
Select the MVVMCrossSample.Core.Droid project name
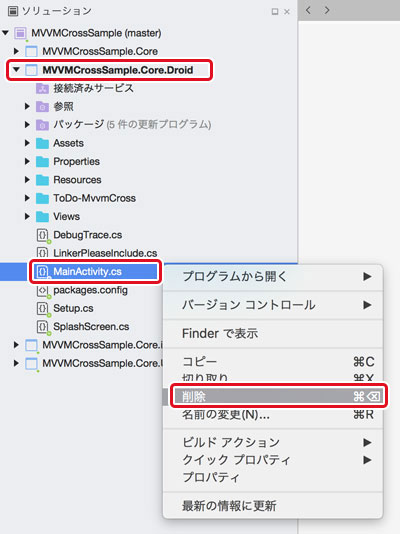117,70
